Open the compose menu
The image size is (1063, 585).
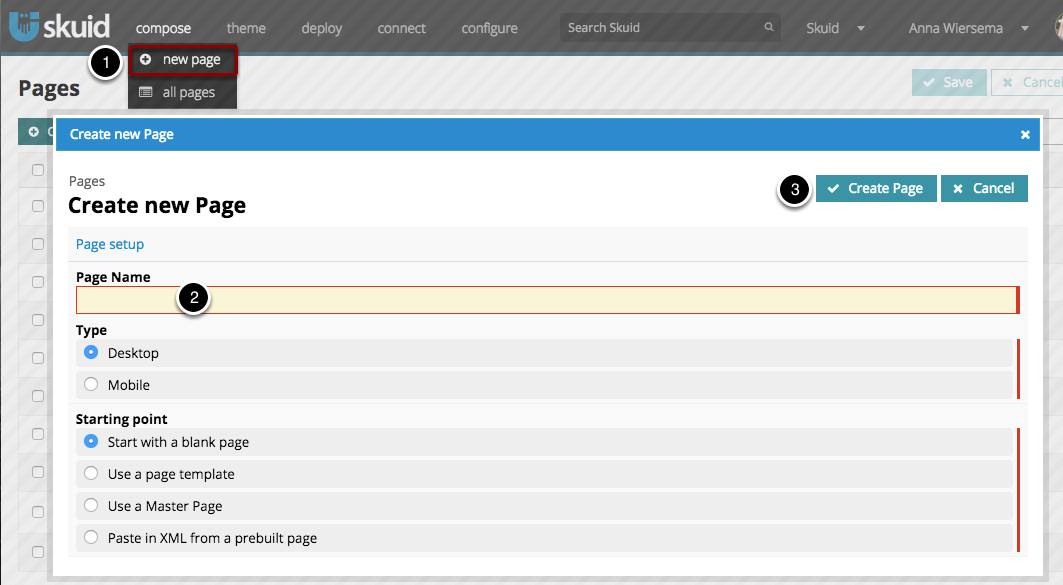pyautogui.click(x=163, y=28)
